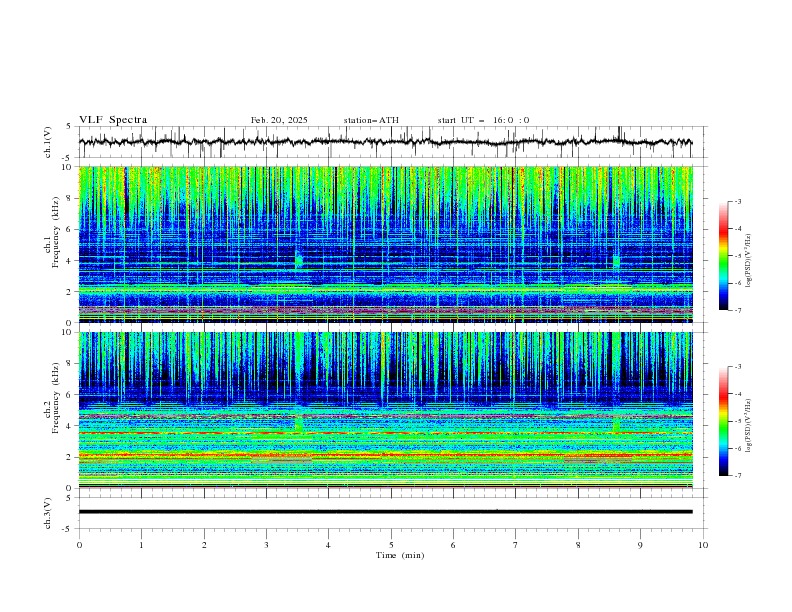The width and height of the screenshot is (792, 612).
Task: Click the time axis tick label '9'
Action: click(640, 545)
